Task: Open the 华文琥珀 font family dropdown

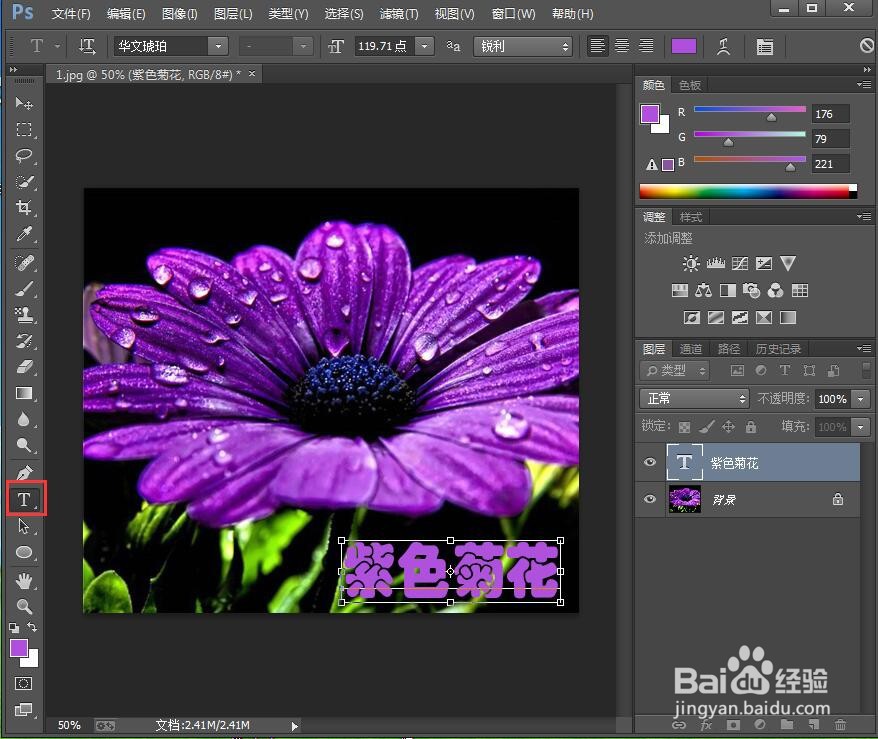Action: click(218, 45)
